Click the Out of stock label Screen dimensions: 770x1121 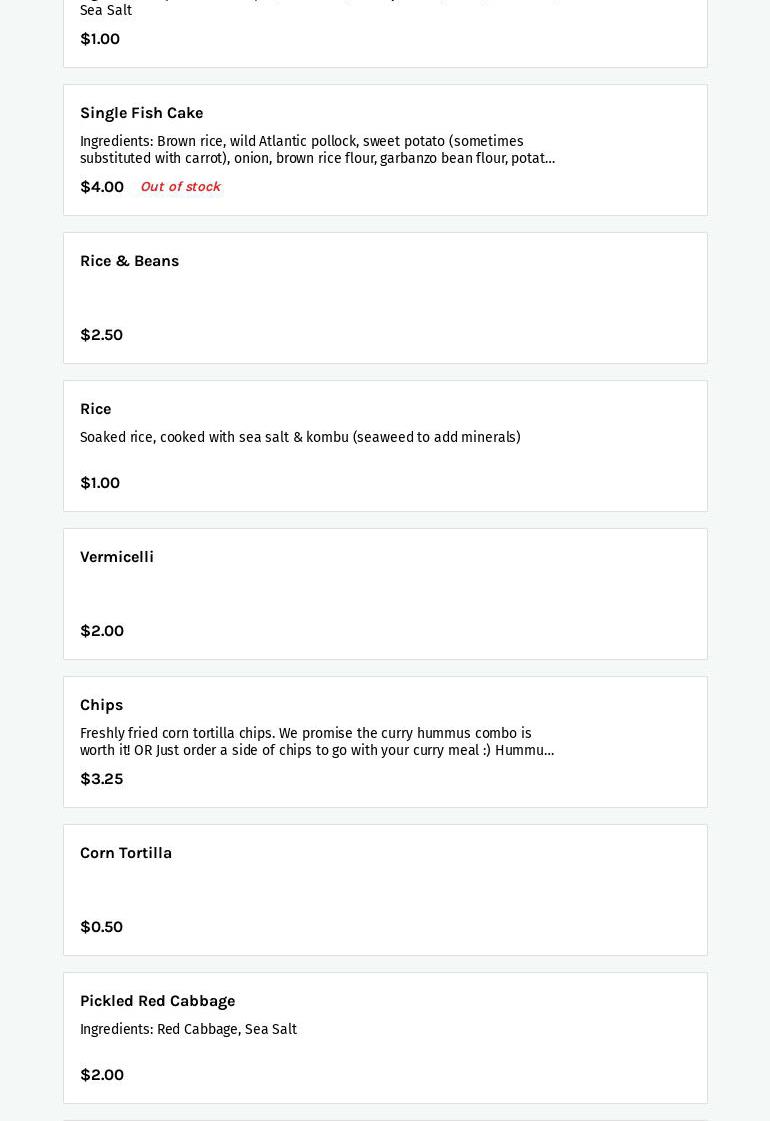[180, 187]
